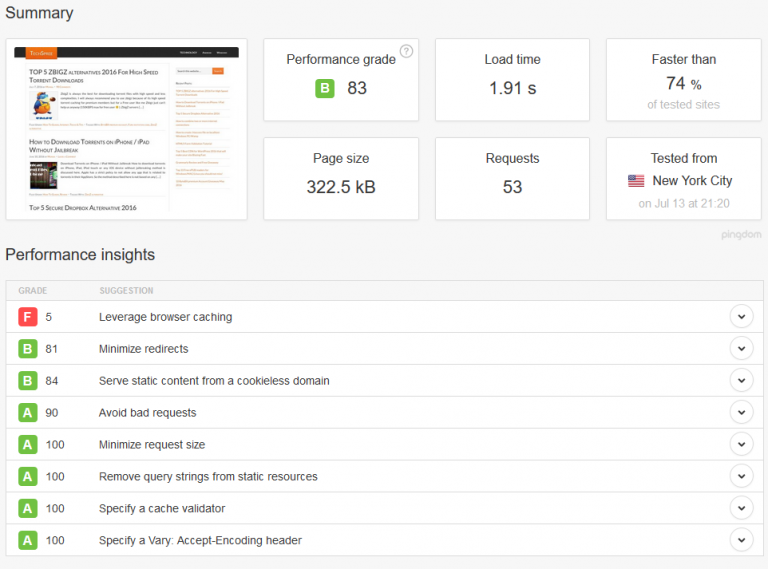Click the Page size value 322.5 kB

click(341, 187)
